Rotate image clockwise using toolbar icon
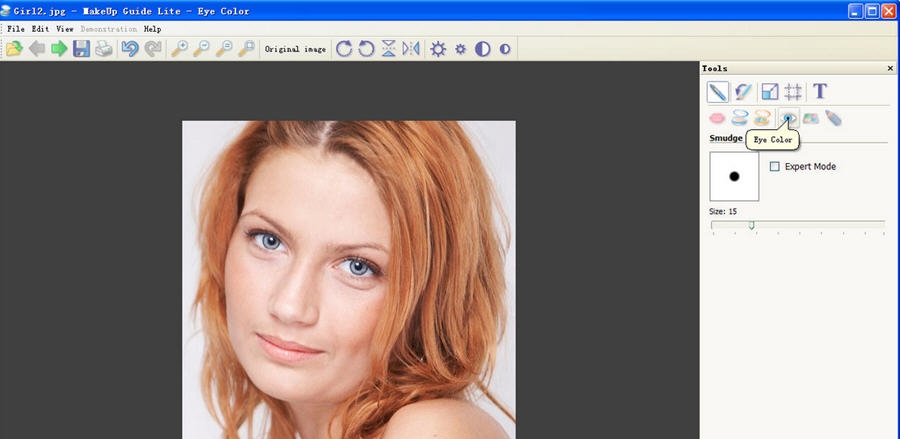This screenshot has height=439, width=900. (x=344, y=49)
